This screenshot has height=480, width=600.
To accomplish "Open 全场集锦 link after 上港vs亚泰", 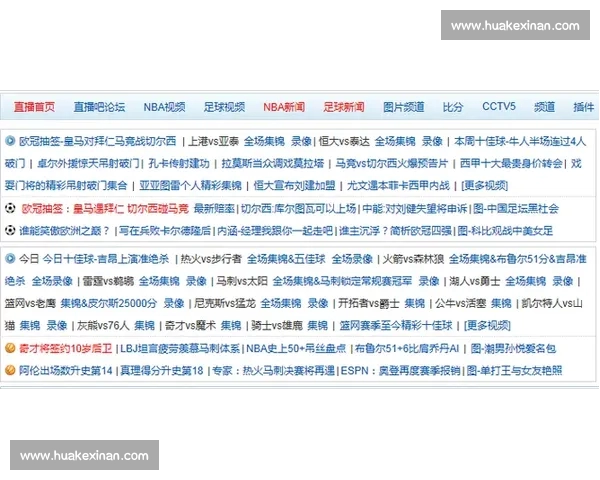I will (264, 141).
